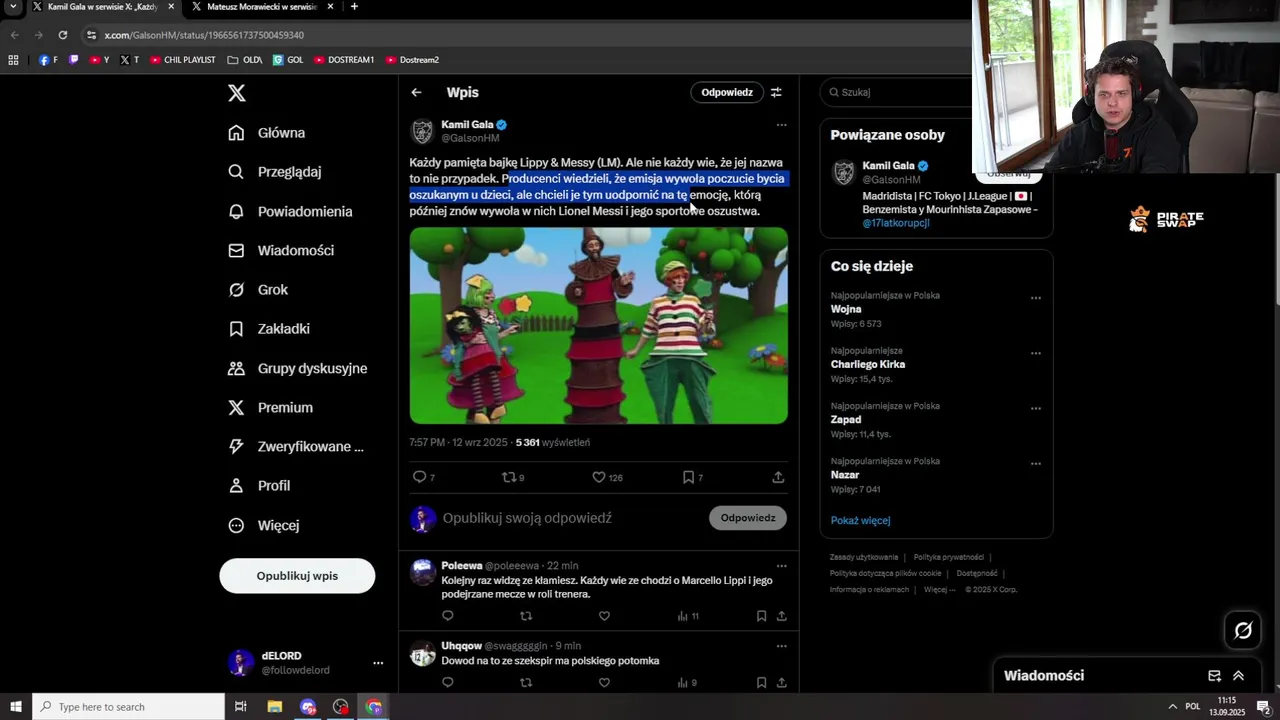Click the grey Odpowiedz submit button
The height and width of the screenshot is (720, 1280).
748,518
